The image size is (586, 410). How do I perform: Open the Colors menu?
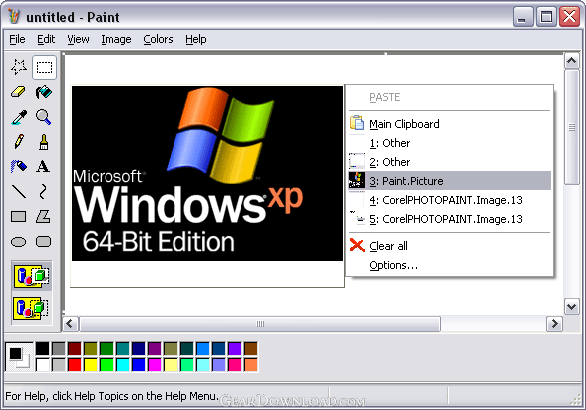158,39
